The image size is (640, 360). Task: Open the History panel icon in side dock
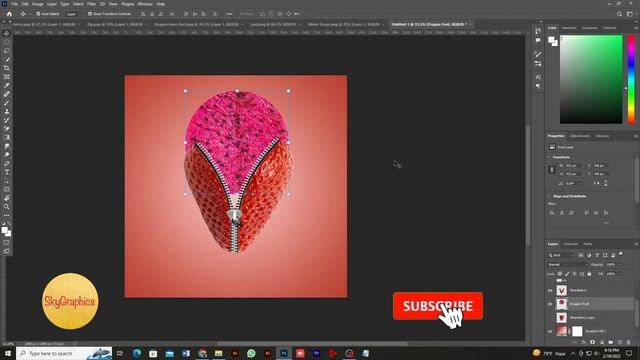(538, 31)
